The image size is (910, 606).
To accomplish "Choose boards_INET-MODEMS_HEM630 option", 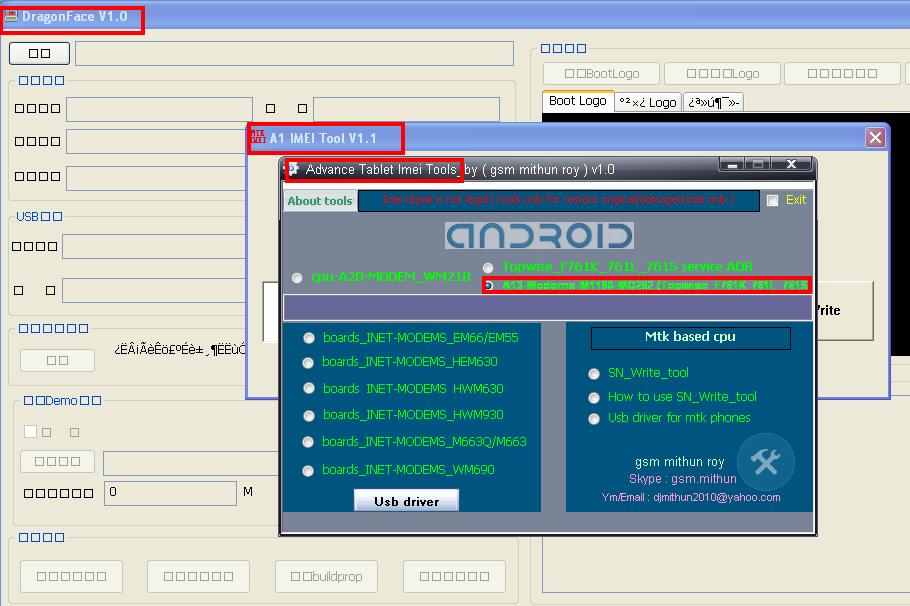I will click(x=308, y=363).
